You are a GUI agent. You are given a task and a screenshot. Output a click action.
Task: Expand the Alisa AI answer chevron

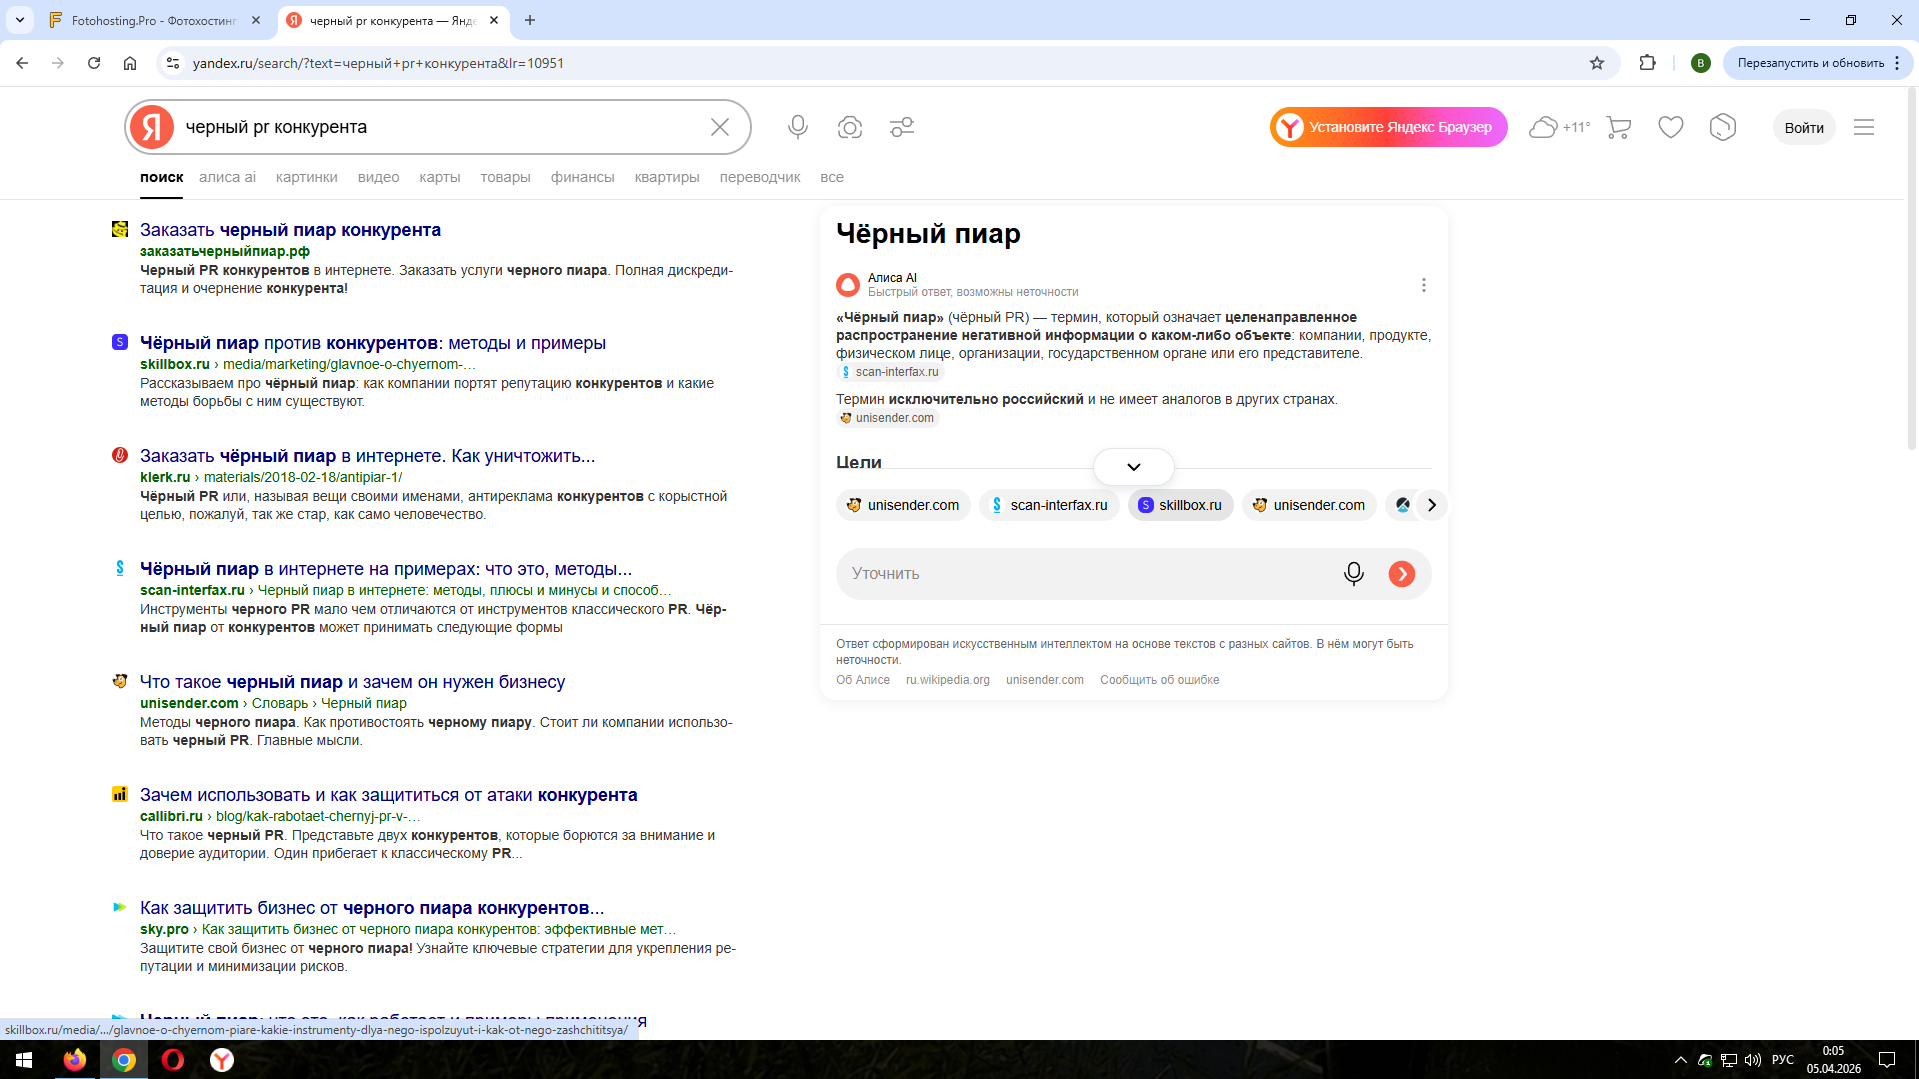(1133, 467)
